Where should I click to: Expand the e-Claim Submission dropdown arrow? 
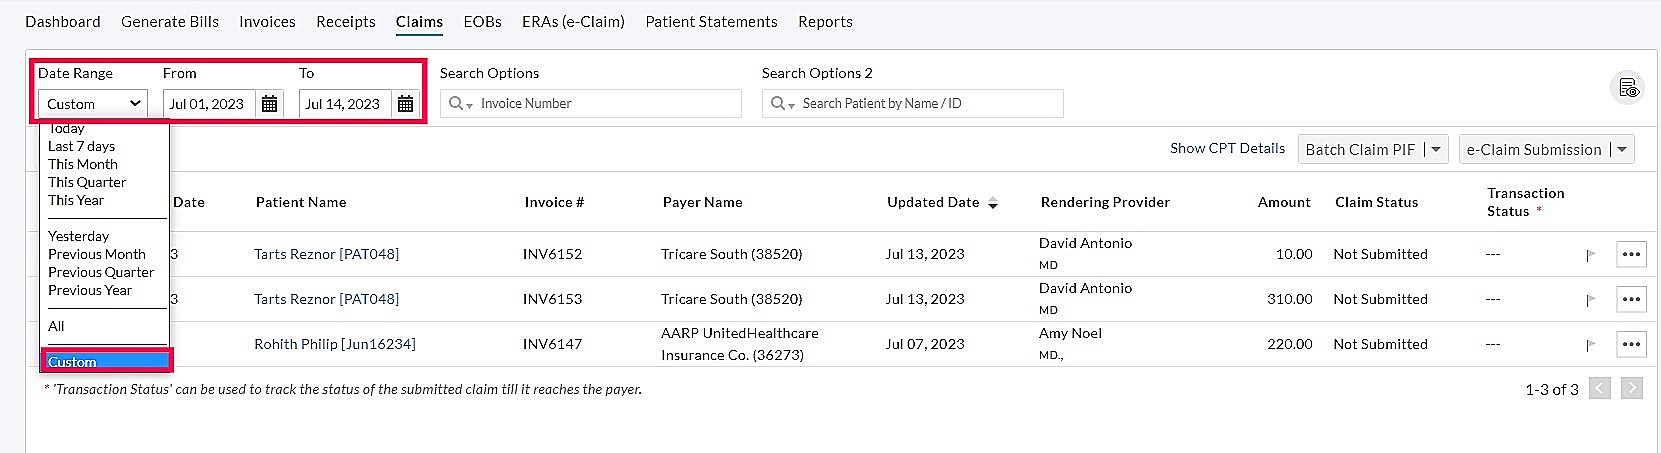1621,150
